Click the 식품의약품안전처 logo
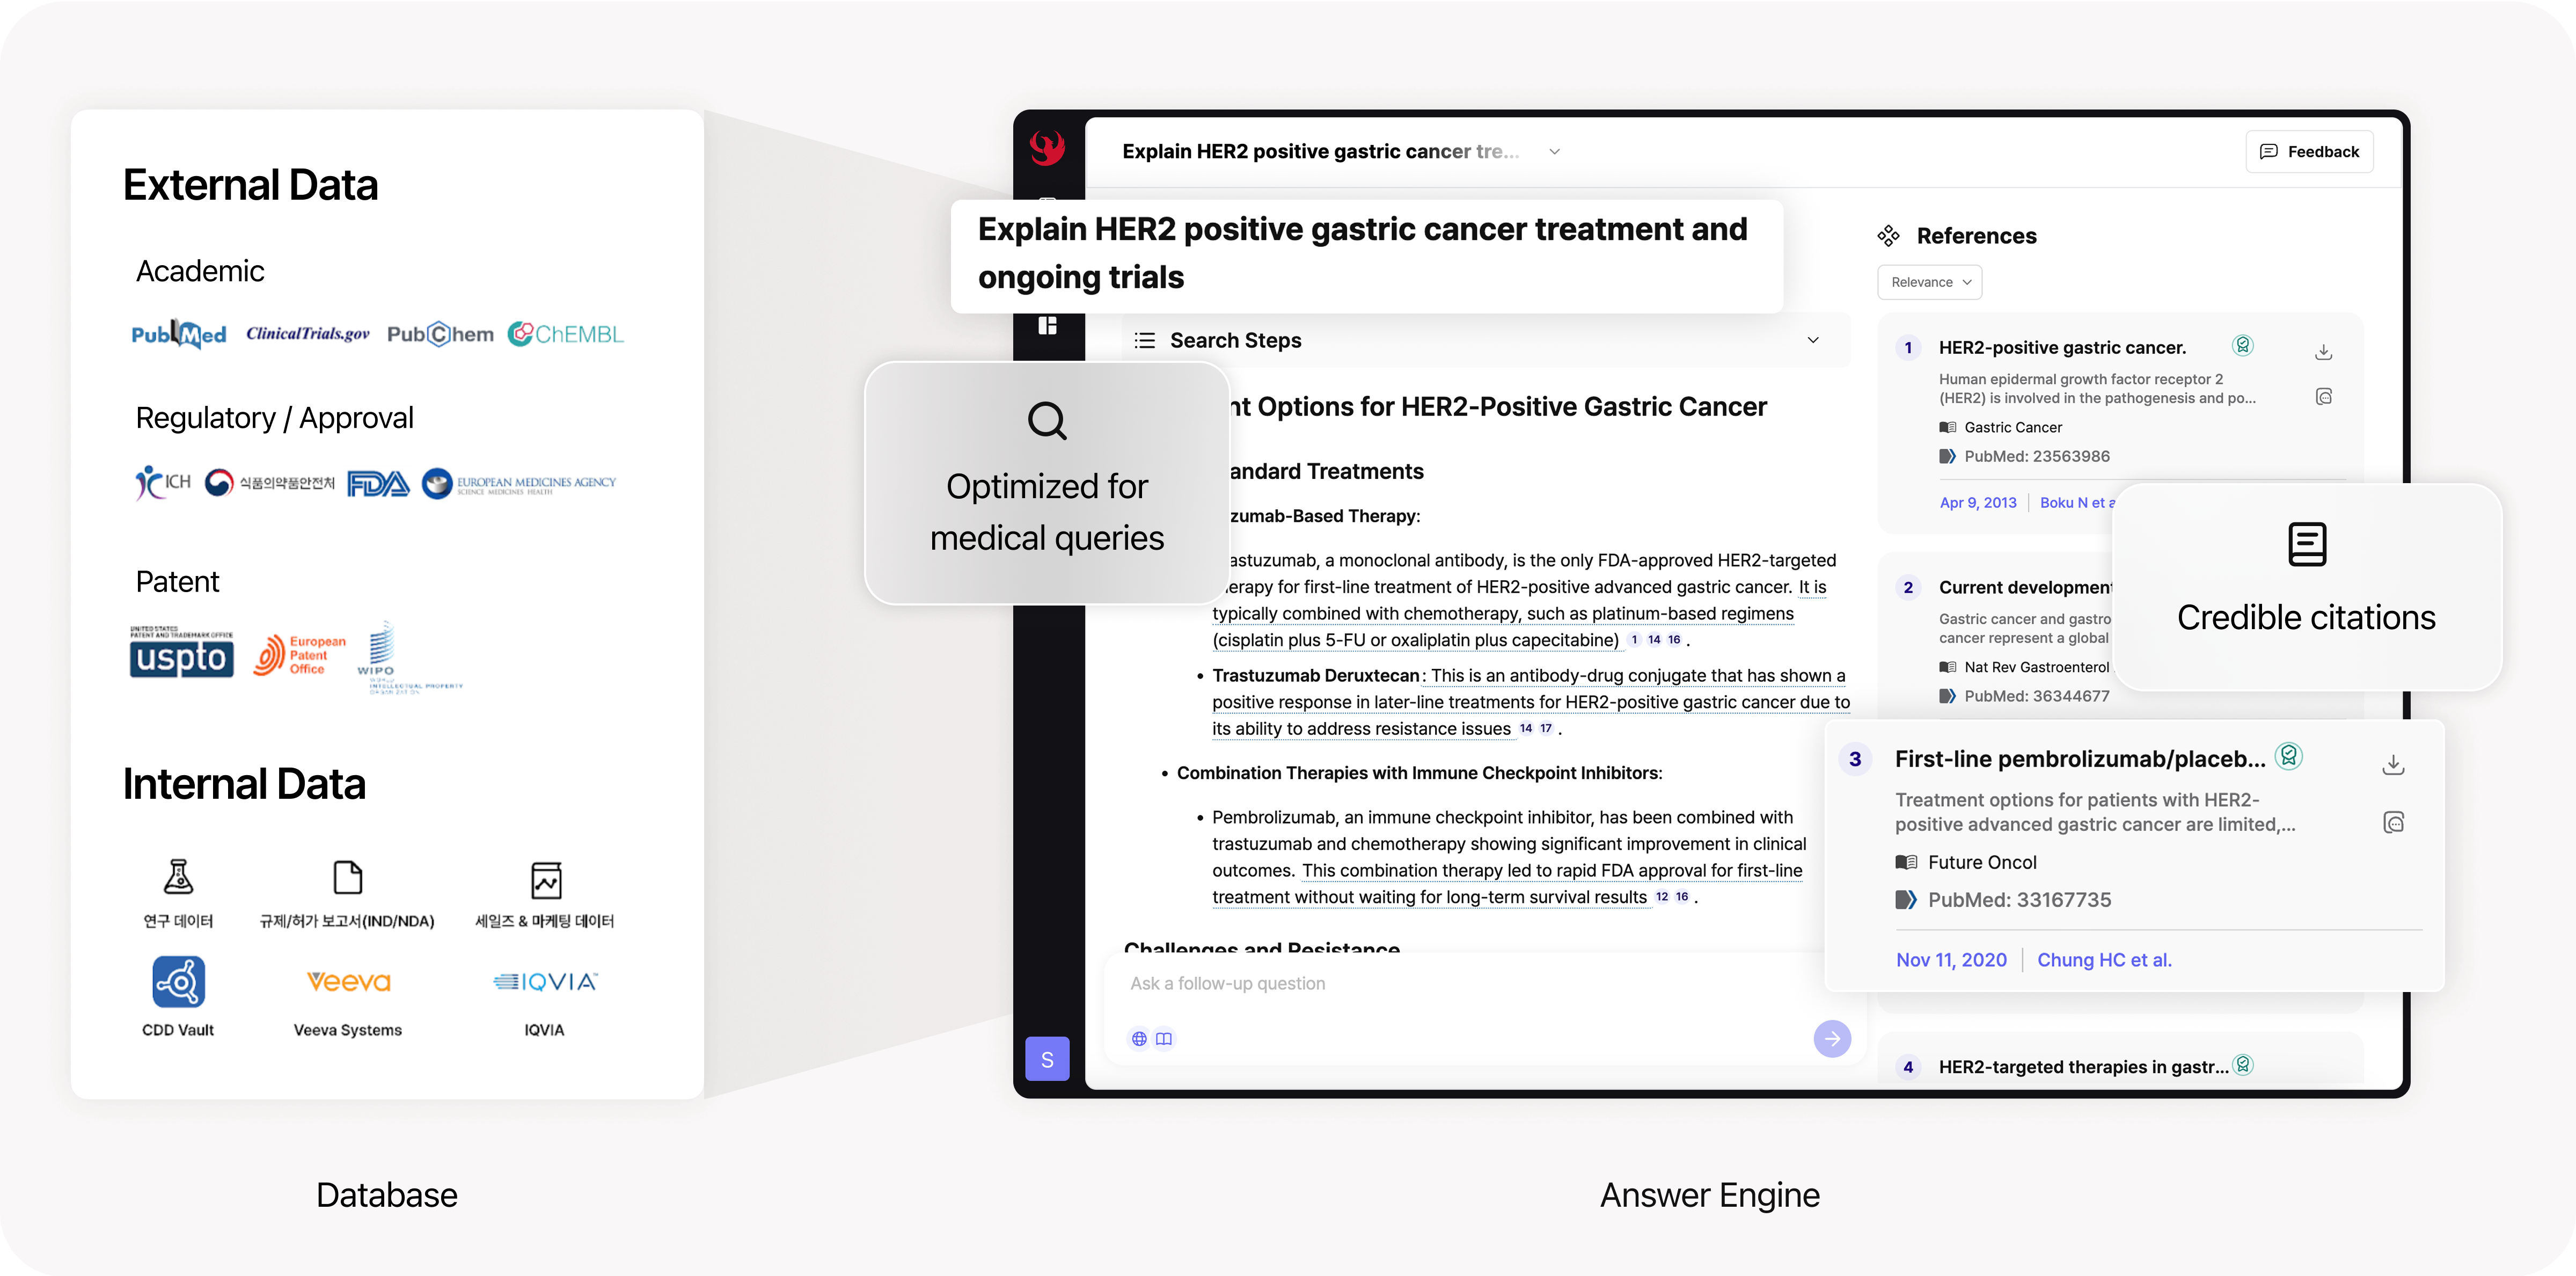 (270, 483)
